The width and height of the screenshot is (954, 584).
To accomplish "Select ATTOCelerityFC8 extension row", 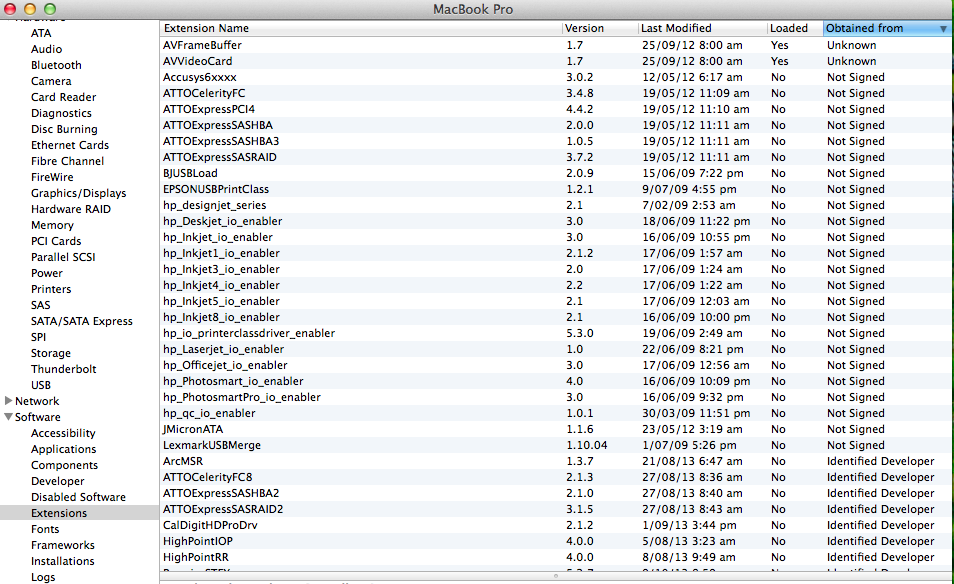I will [x=556, y=477].
